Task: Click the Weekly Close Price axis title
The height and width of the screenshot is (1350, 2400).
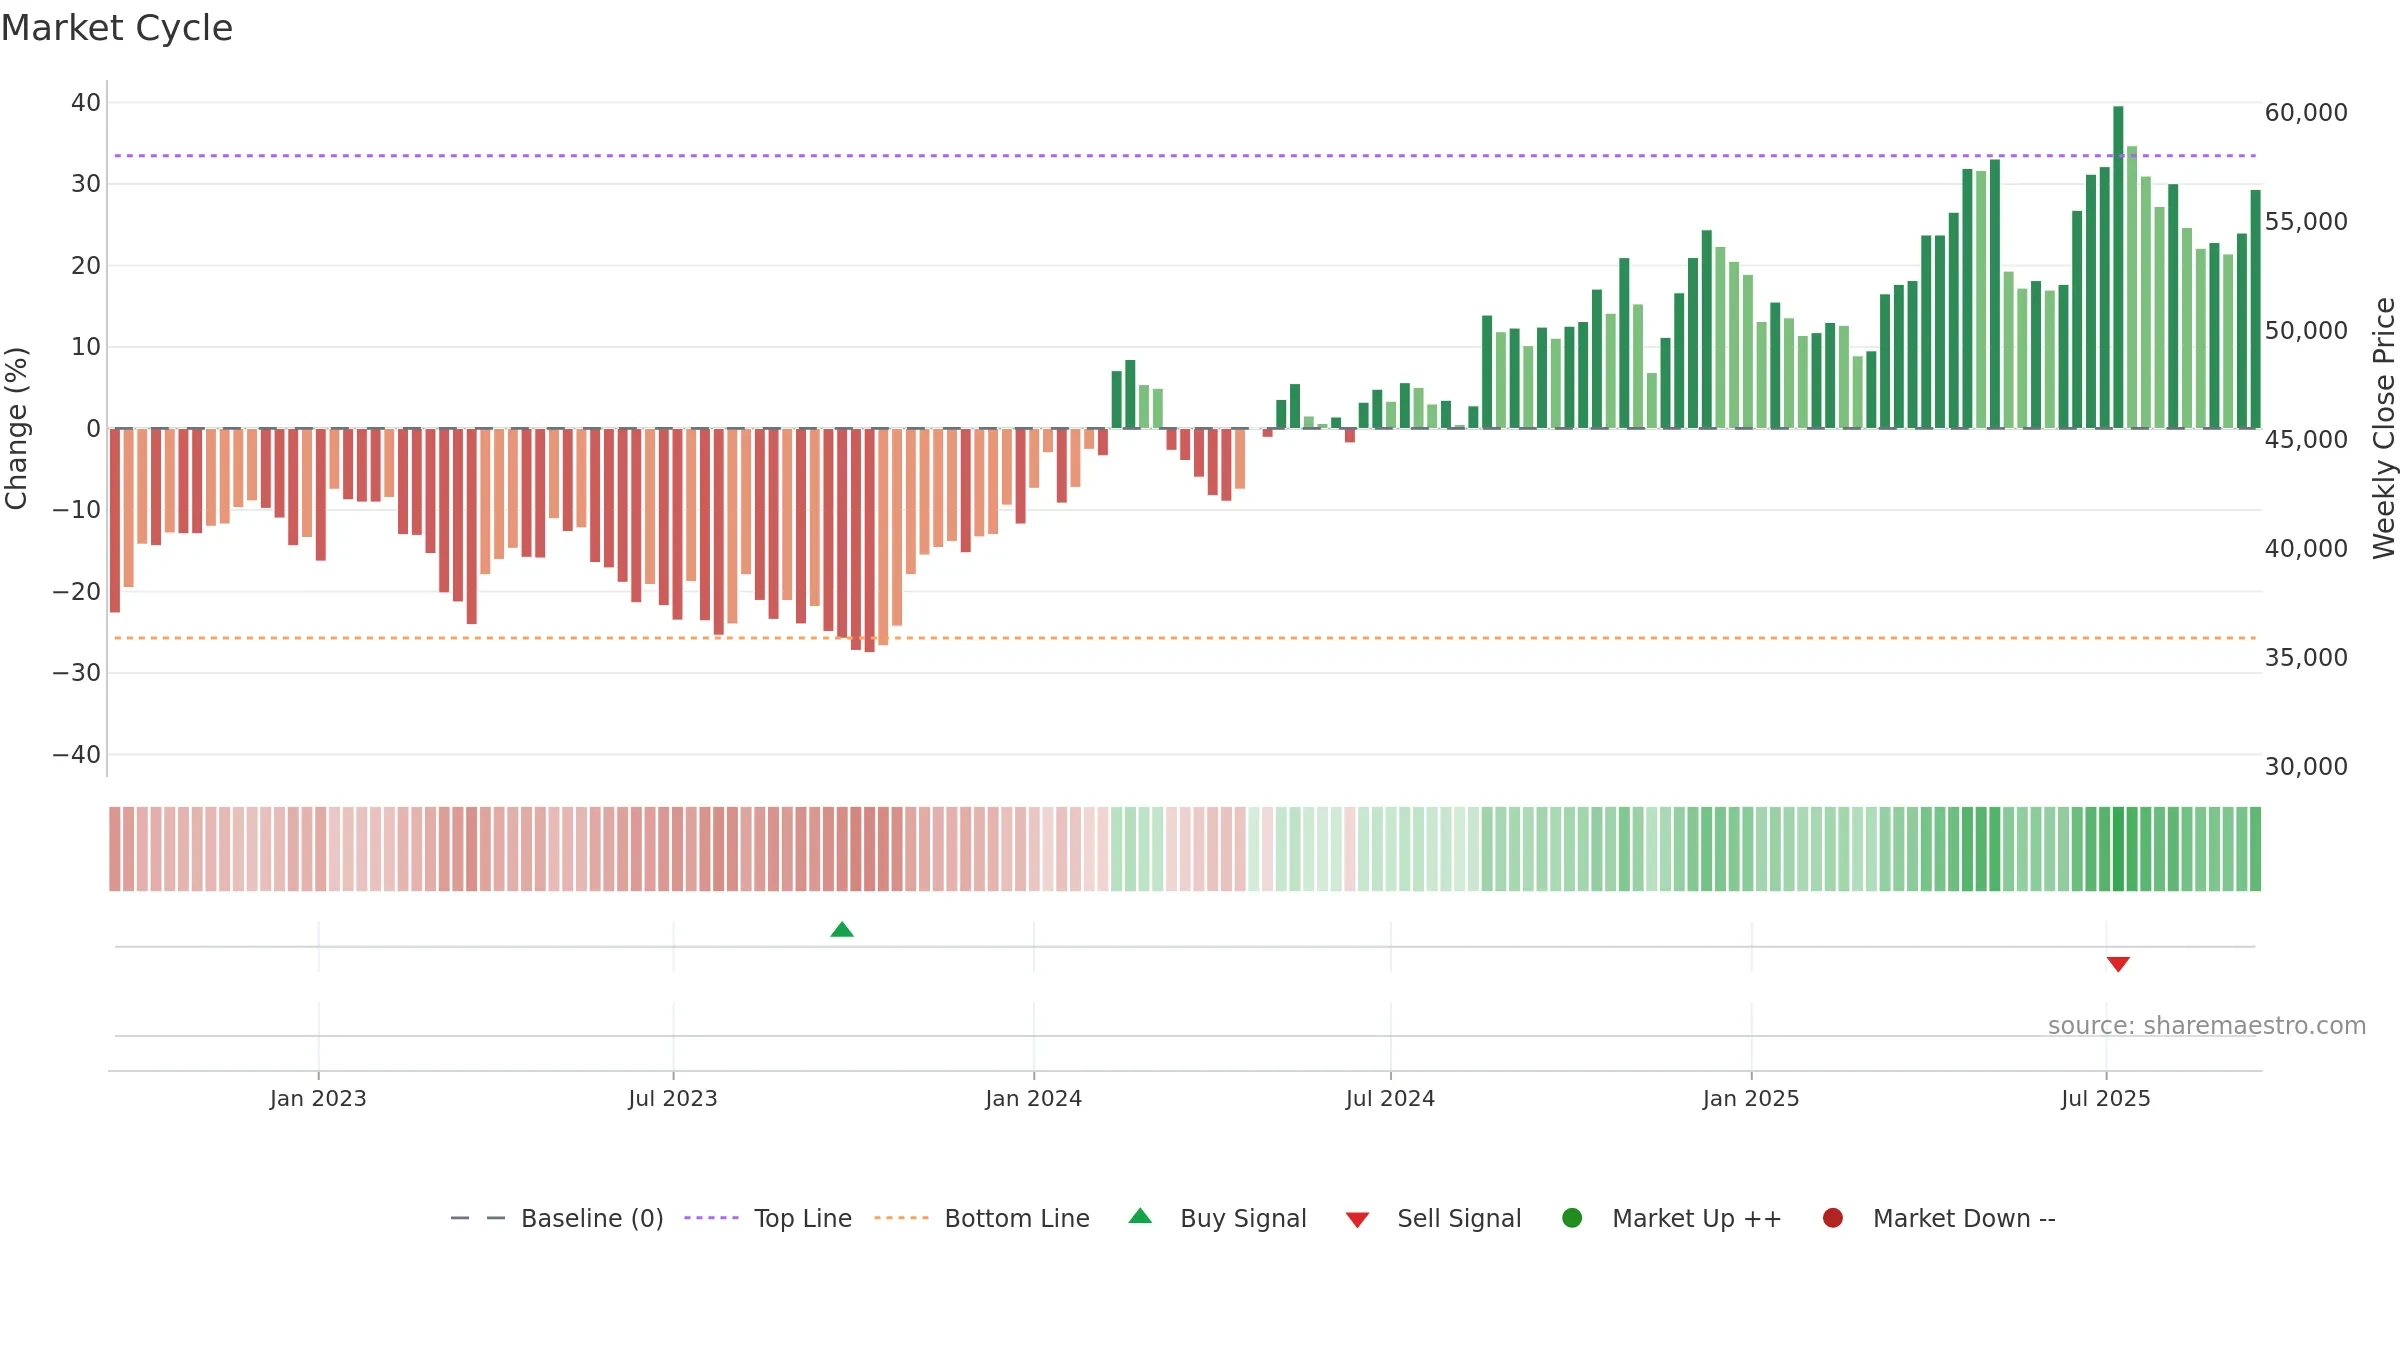Action: tap(2384, 428)
